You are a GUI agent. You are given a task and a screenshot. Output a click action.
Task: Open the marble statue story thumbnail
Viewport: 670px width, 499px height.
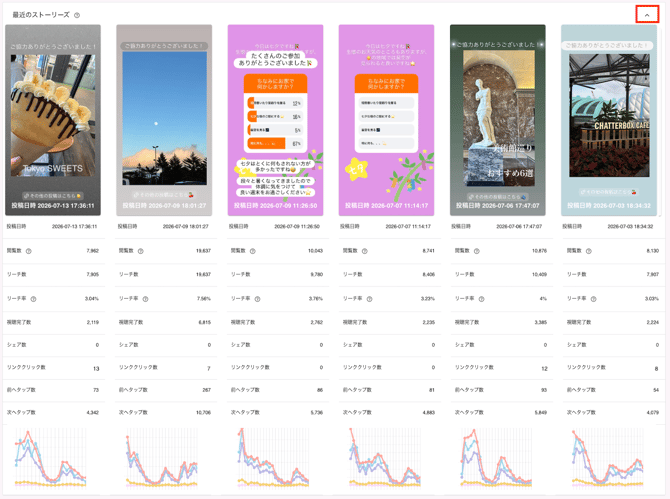tap(497, 120)
